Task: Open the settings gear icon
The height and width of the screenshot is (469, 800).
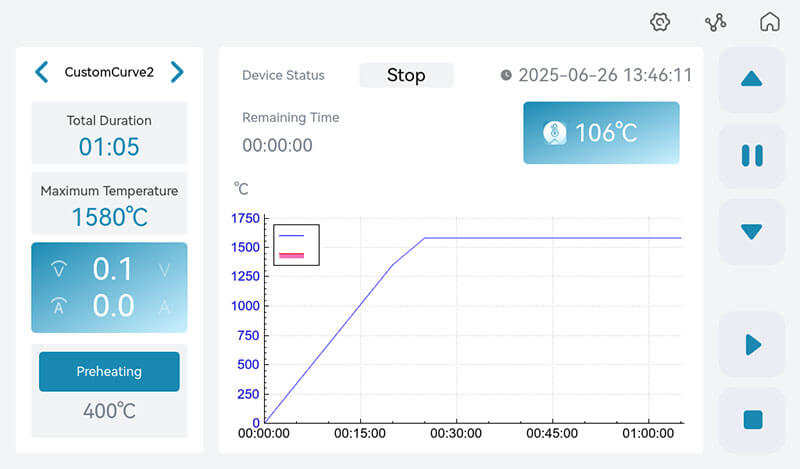Action: coord(659,22)
